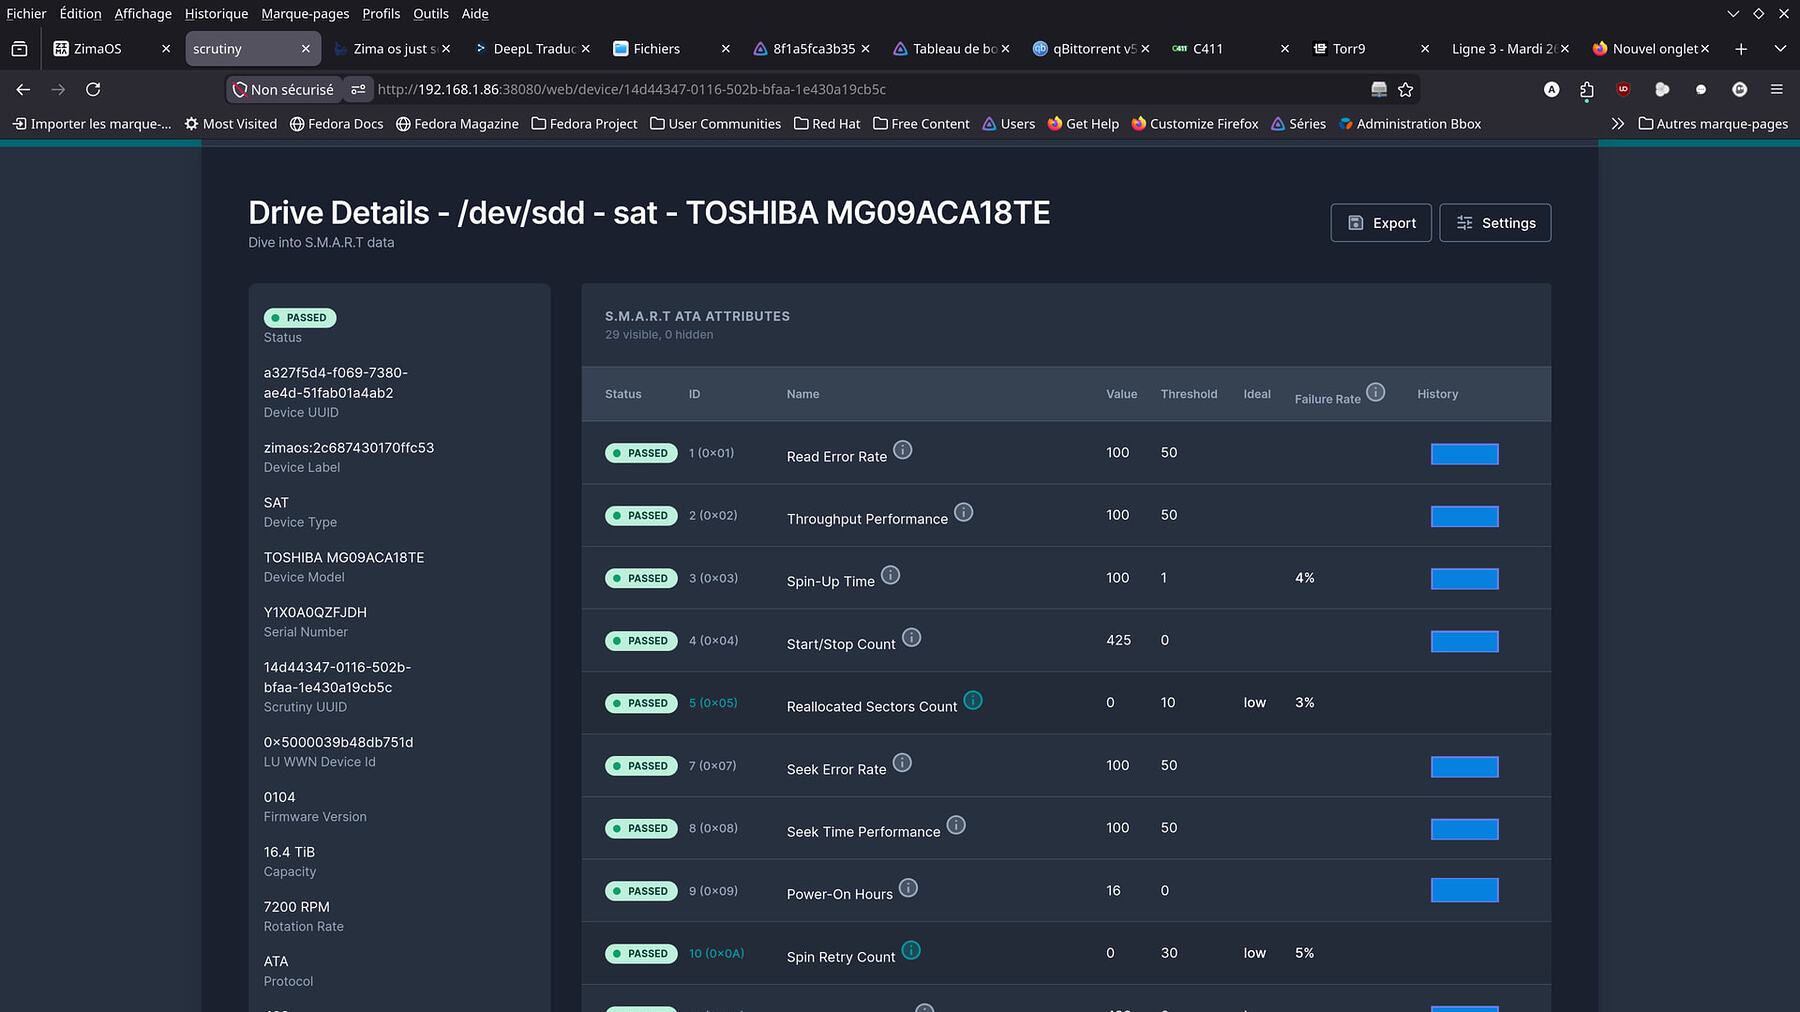
Task: Click the circled A extension icon
Action: (1552, 89)
